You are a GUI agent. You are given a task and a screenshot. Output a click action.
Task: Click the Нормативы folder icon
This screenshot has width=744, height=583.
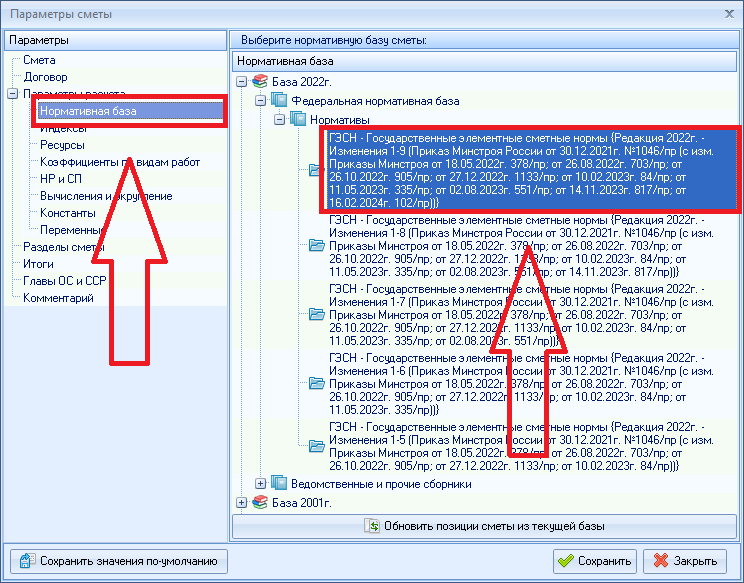298,119
